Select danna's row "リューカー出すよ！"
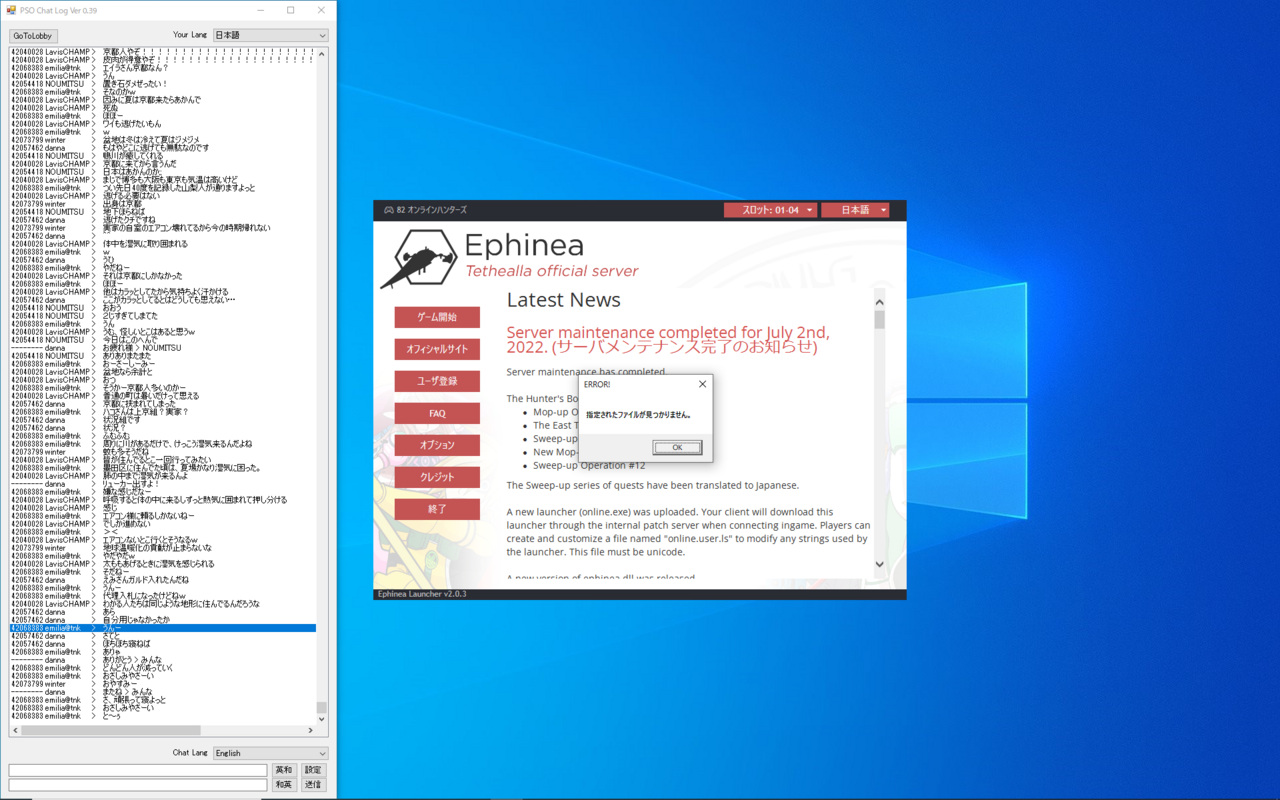Image resolution: width=1280 pixels, height=800 pixels. click(x=163, y=484)
